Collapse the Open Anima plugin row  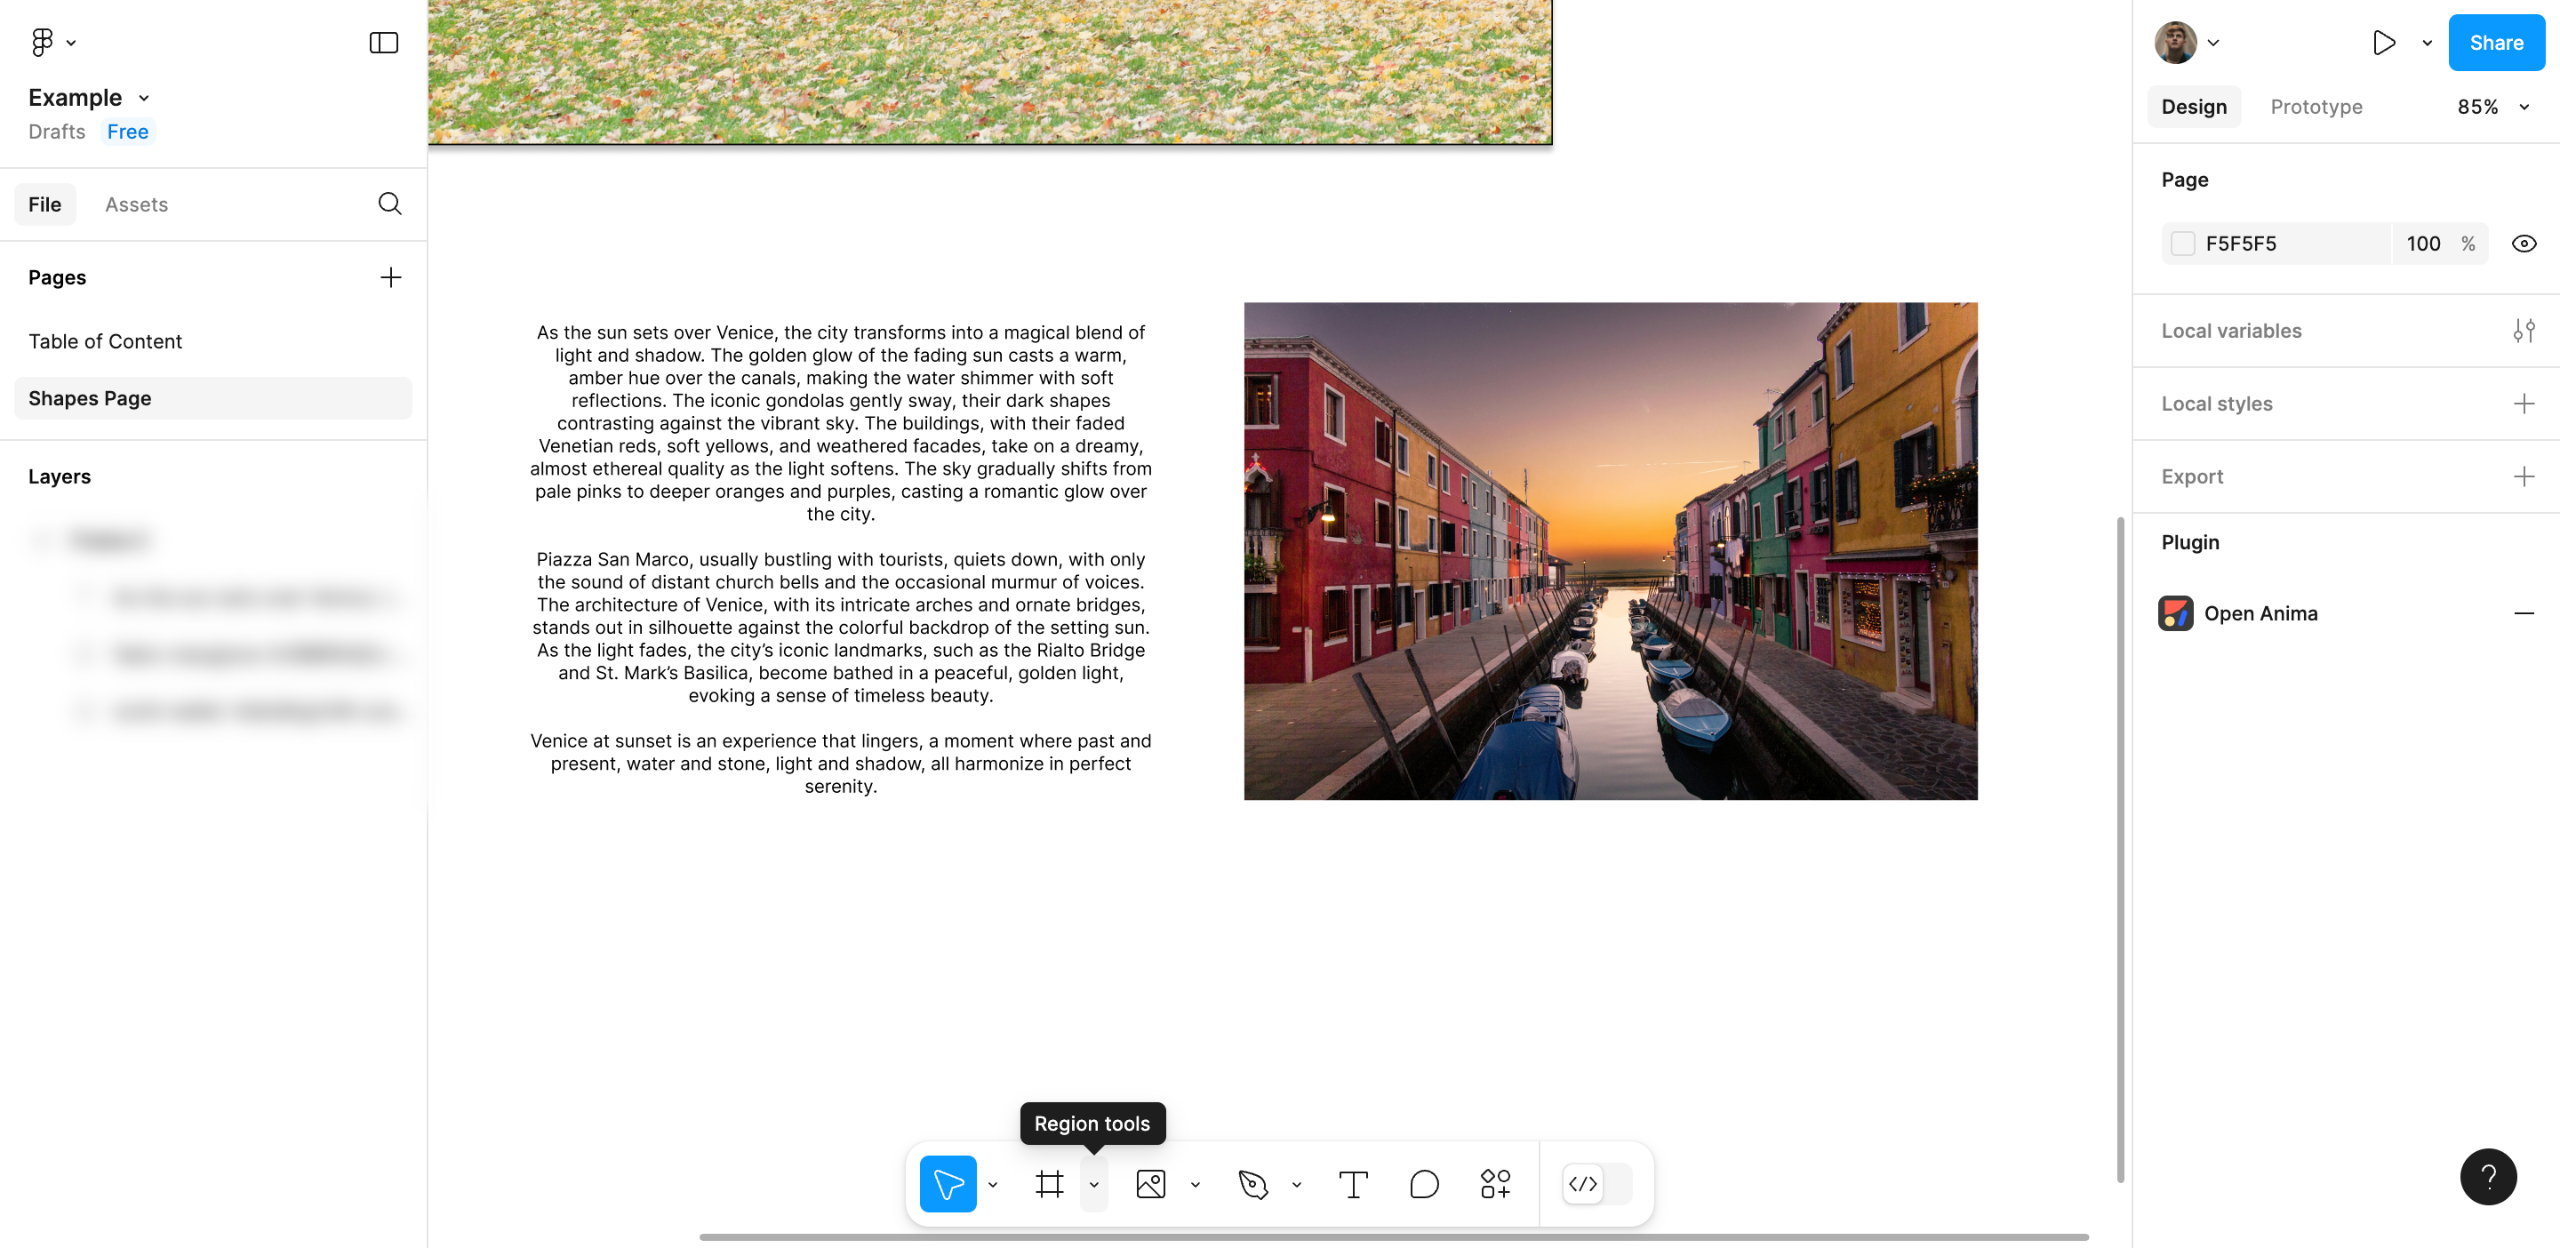tap(2523, 613)
